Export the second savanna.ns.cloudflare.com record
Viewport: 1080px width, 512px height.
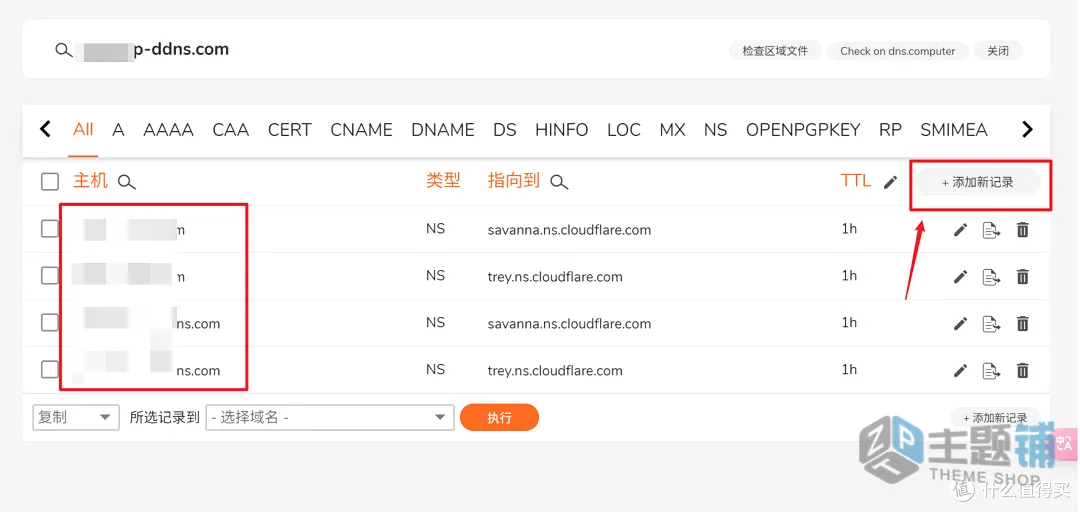(x=991, y=323)
